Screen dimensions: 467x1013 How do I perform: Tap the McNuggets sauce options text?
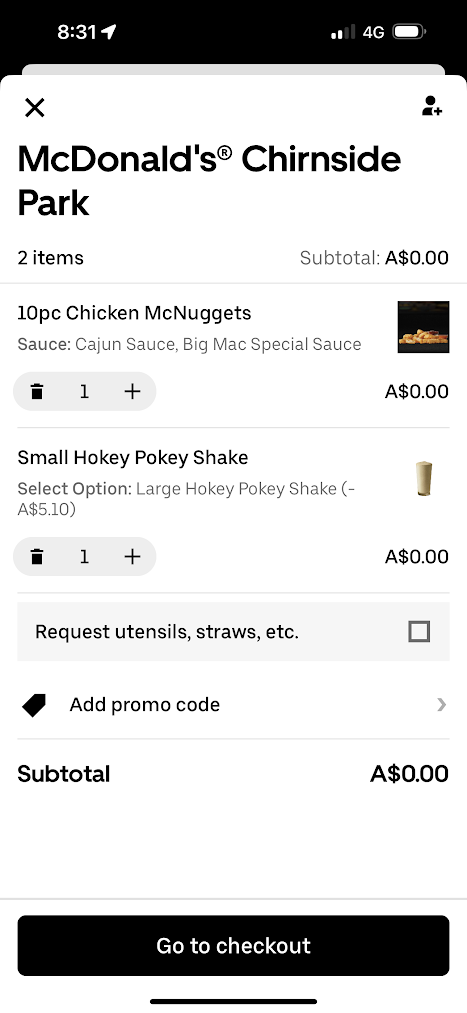click(189, 344)
